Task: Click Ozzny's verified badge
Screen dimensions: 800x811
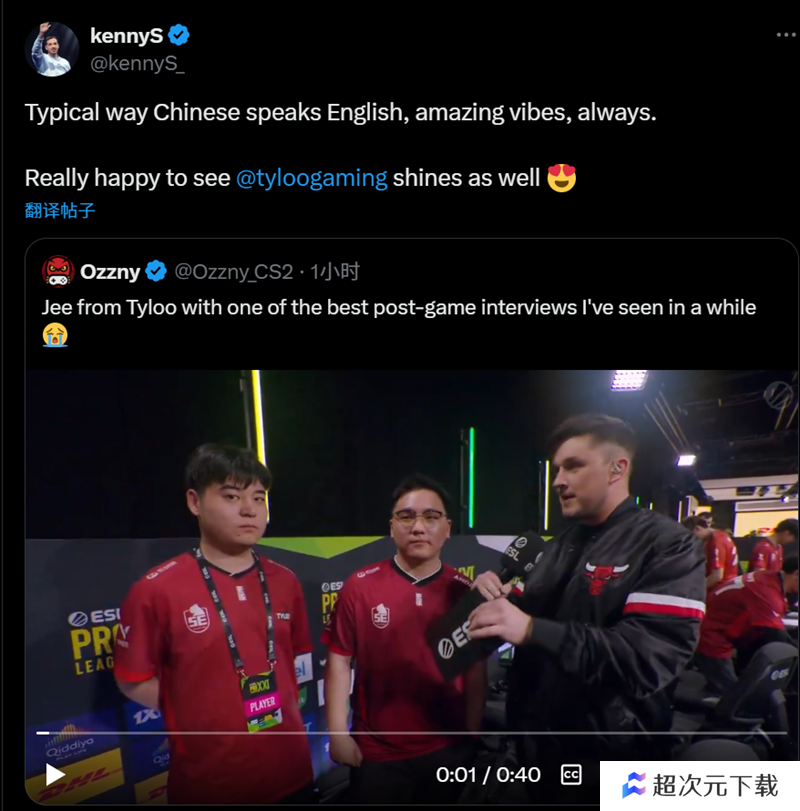Action: click(x=156, y=271)
